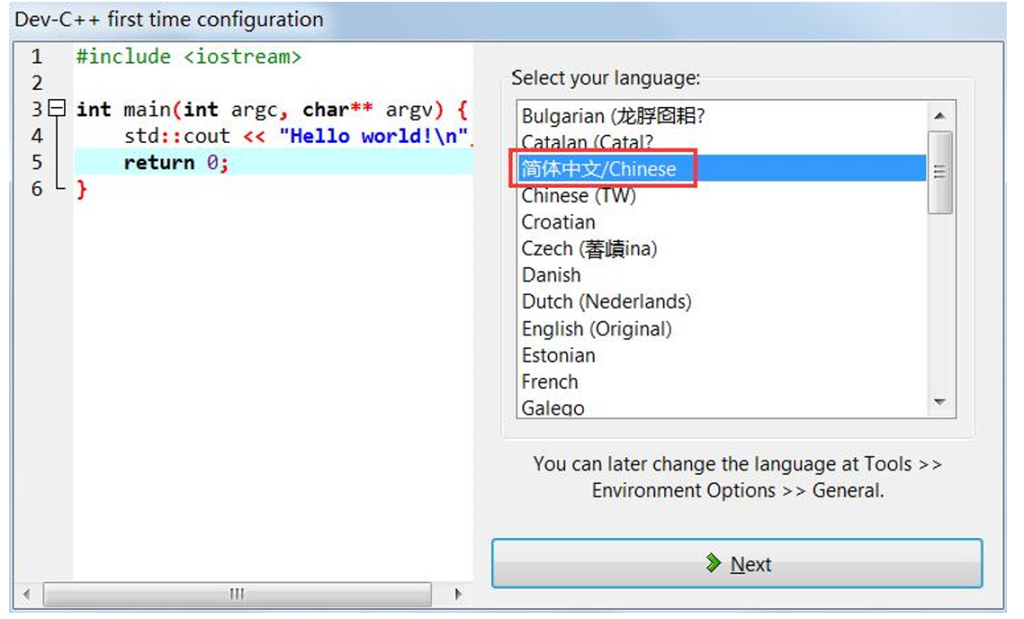The width and height of the screenshot is (1024, 619).
Task: Click the return 0 line in the preview
Action: tap(180, 162)
